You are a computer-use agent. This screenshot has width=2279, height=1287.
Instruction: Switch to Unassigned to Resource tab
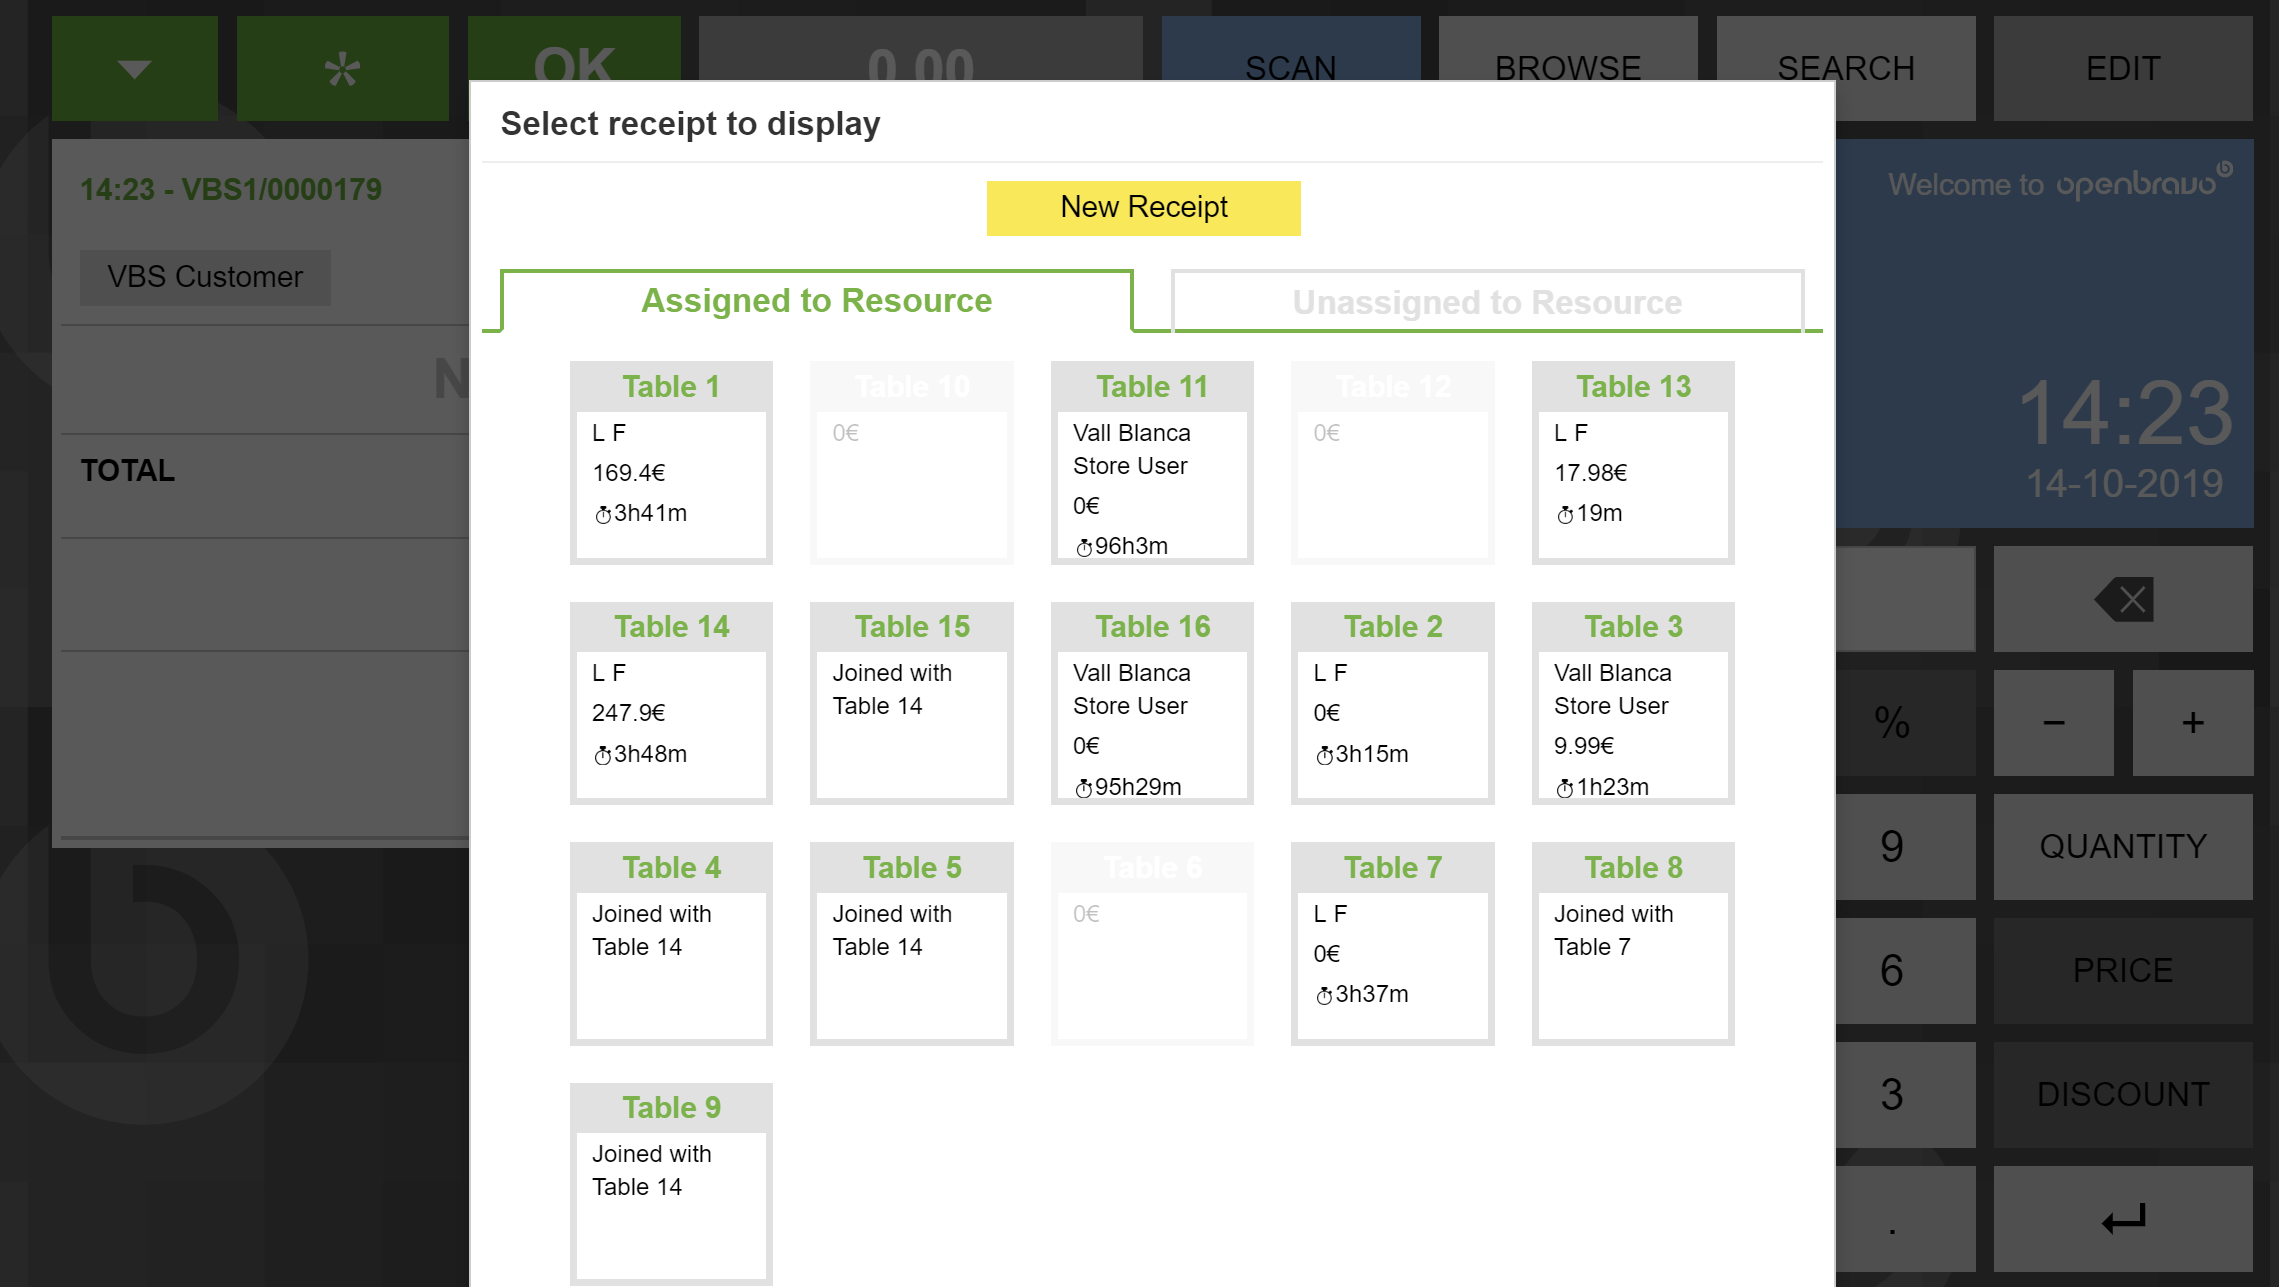click(x=1487, y=302)
